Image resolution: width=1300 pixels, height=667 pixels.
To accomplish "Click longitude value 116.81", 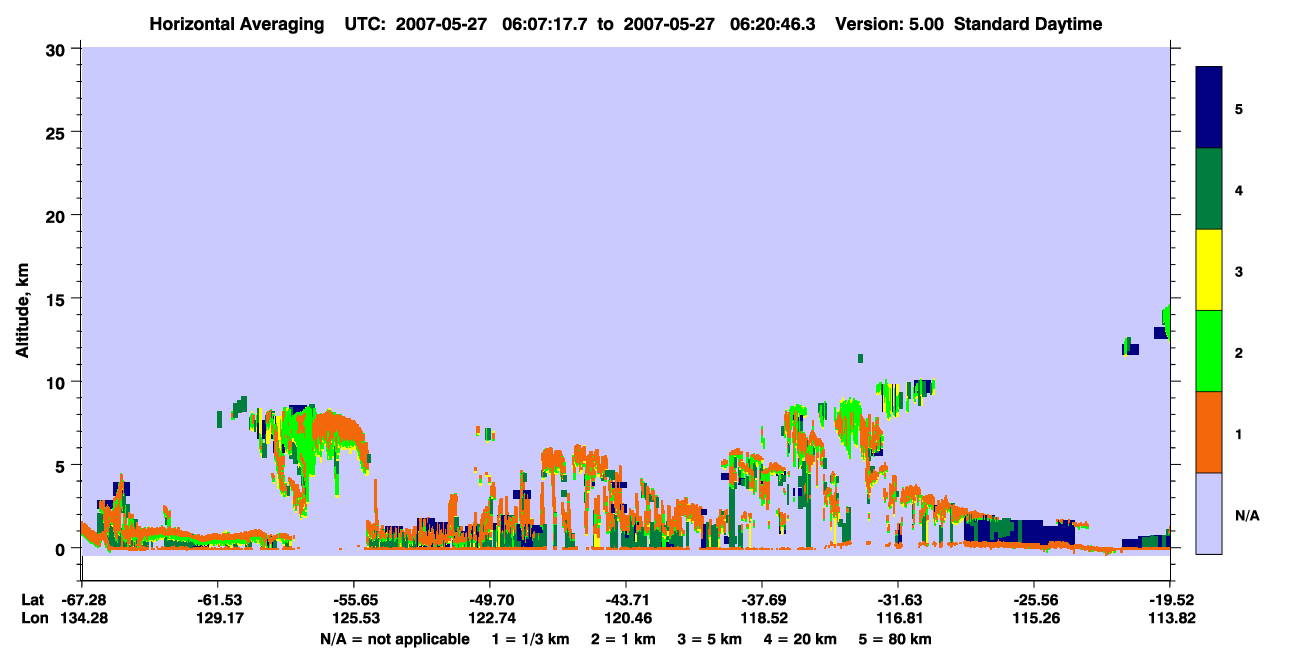I will point(898,618).
